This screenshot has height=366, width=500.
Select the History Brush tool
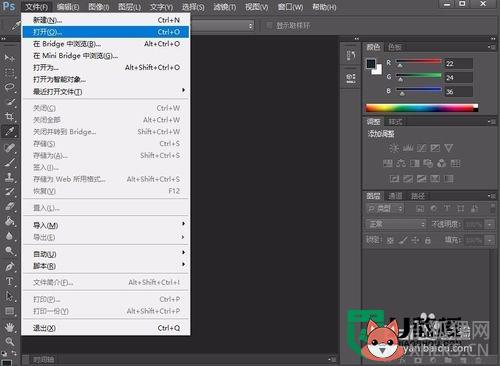pos(9,191)
